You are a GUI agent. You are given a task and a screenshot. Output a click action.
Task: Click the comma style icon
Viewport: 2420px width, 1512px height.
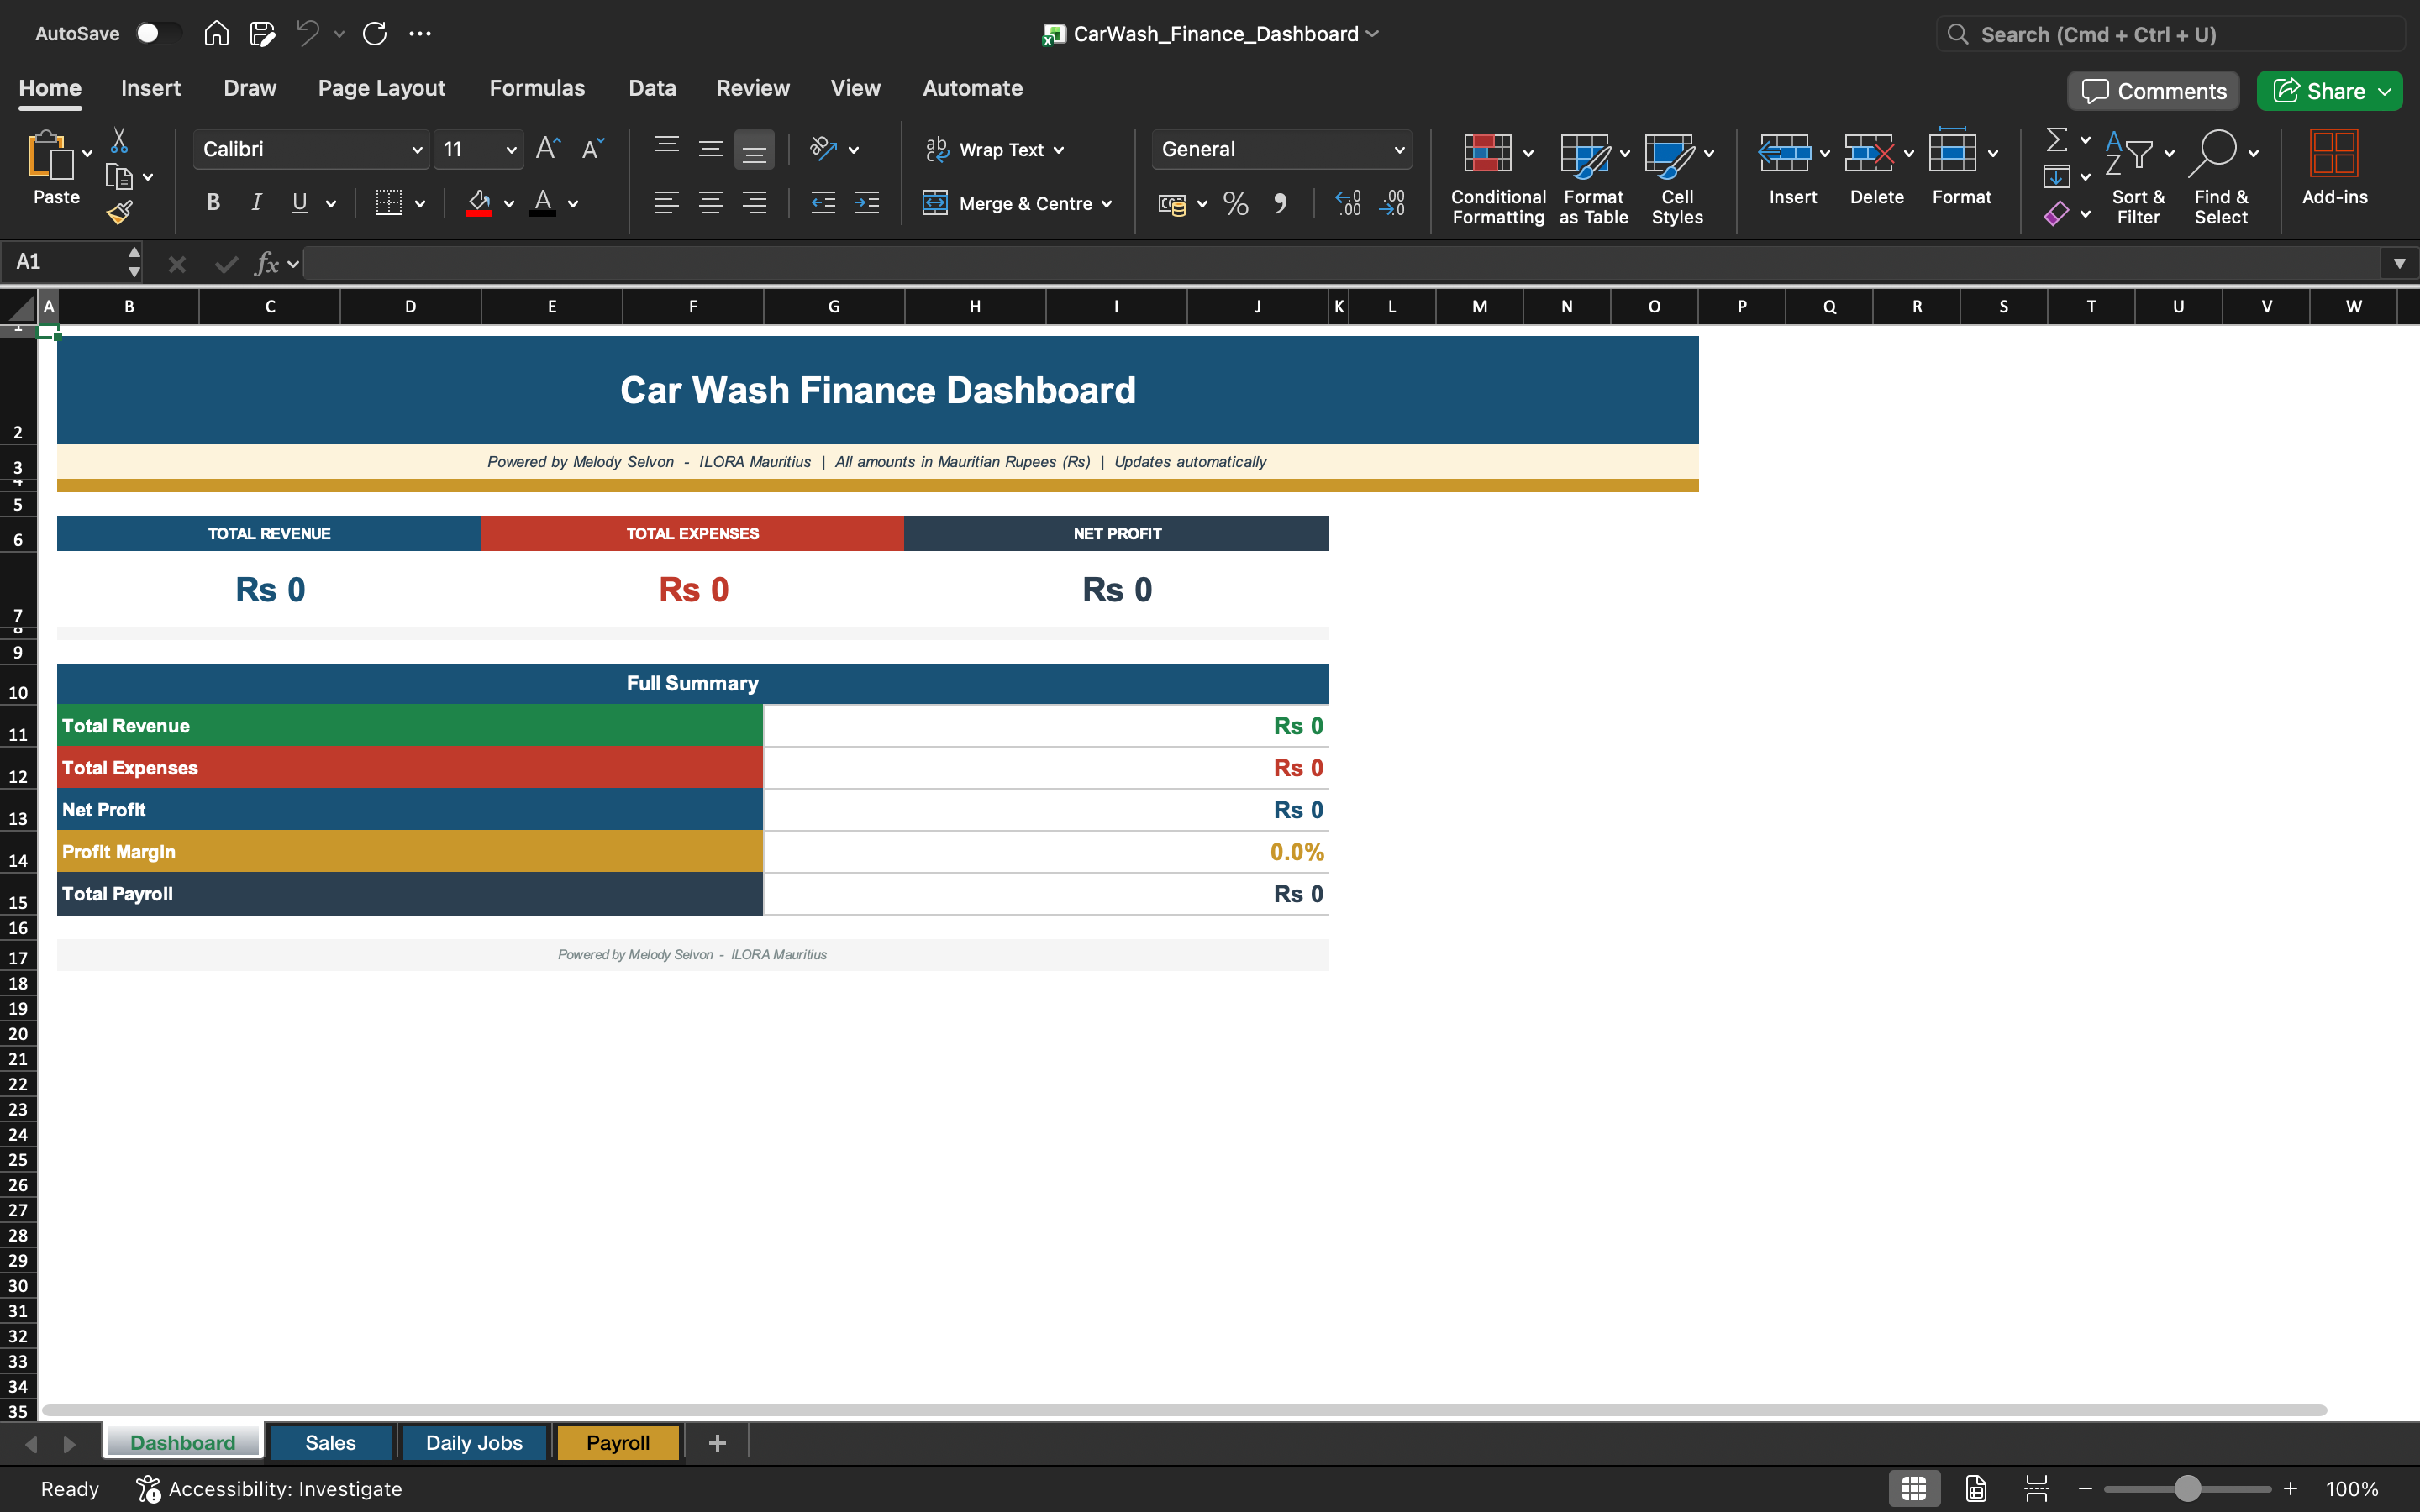(1280, 204)
